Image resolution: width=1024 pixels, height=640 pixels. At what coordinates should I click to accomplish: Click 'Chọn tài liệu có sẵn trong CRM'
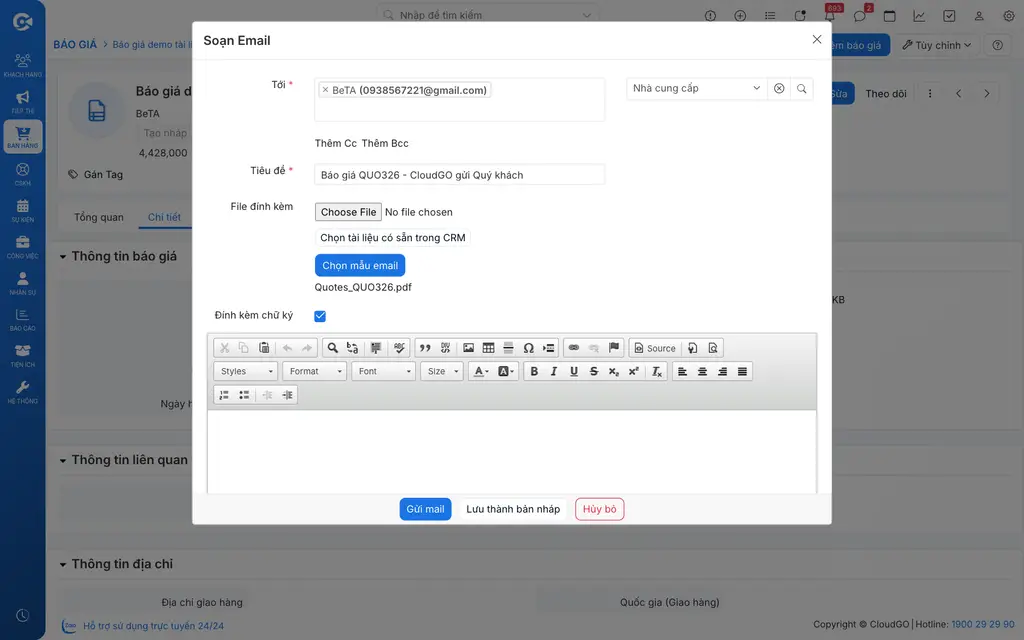click(x=392, y=238)
